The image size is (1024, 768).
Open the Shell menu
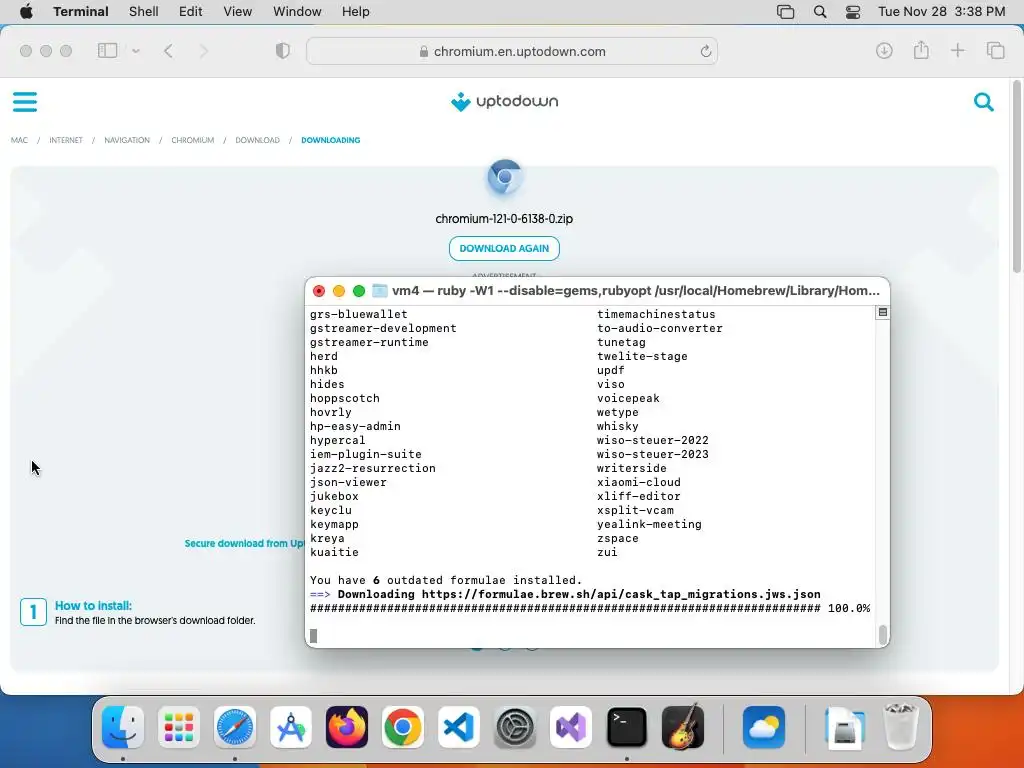[144, 12]
